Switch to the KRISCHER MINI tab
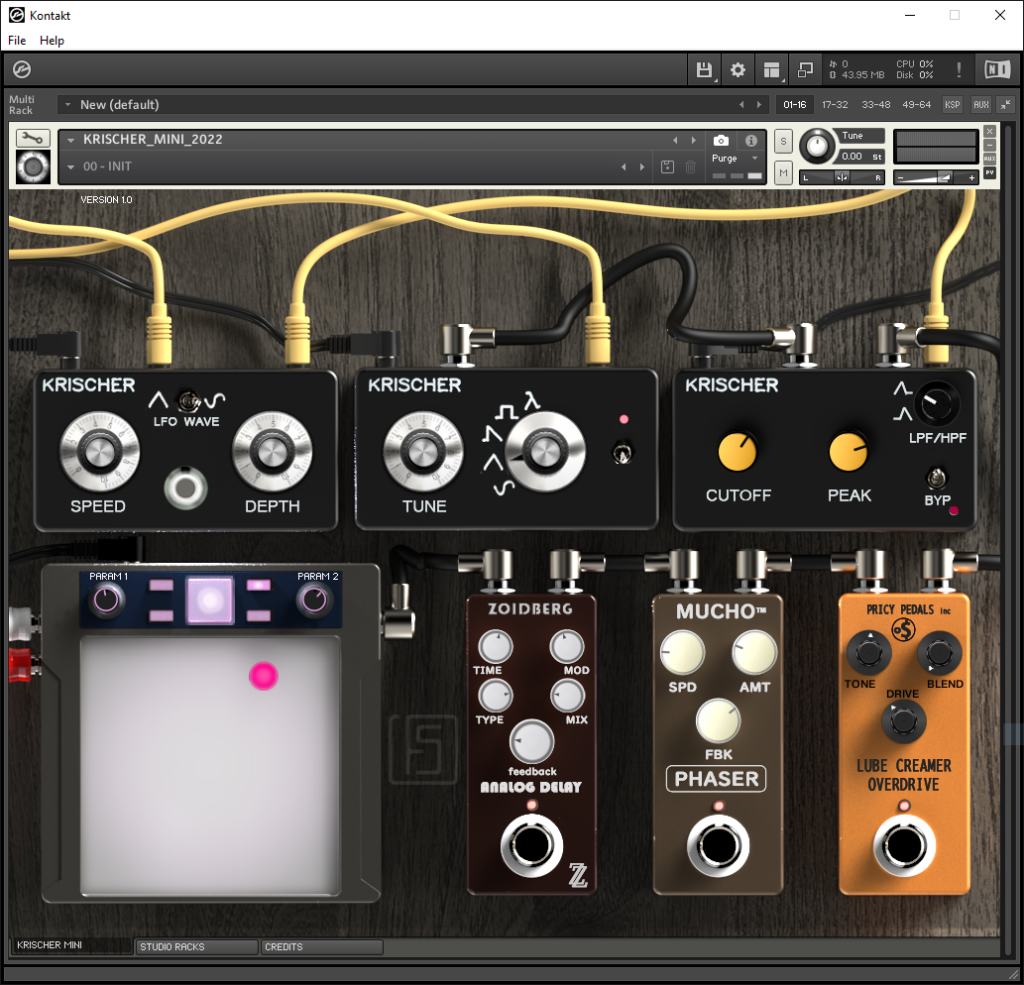 pyautogui.click(x=72, y=945)
